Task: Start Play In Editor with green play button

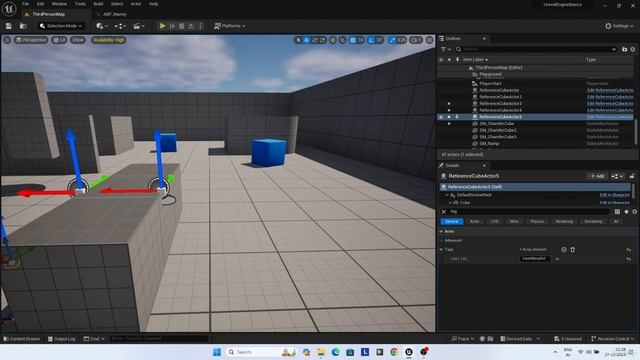Action: click(x=162, y=26)
